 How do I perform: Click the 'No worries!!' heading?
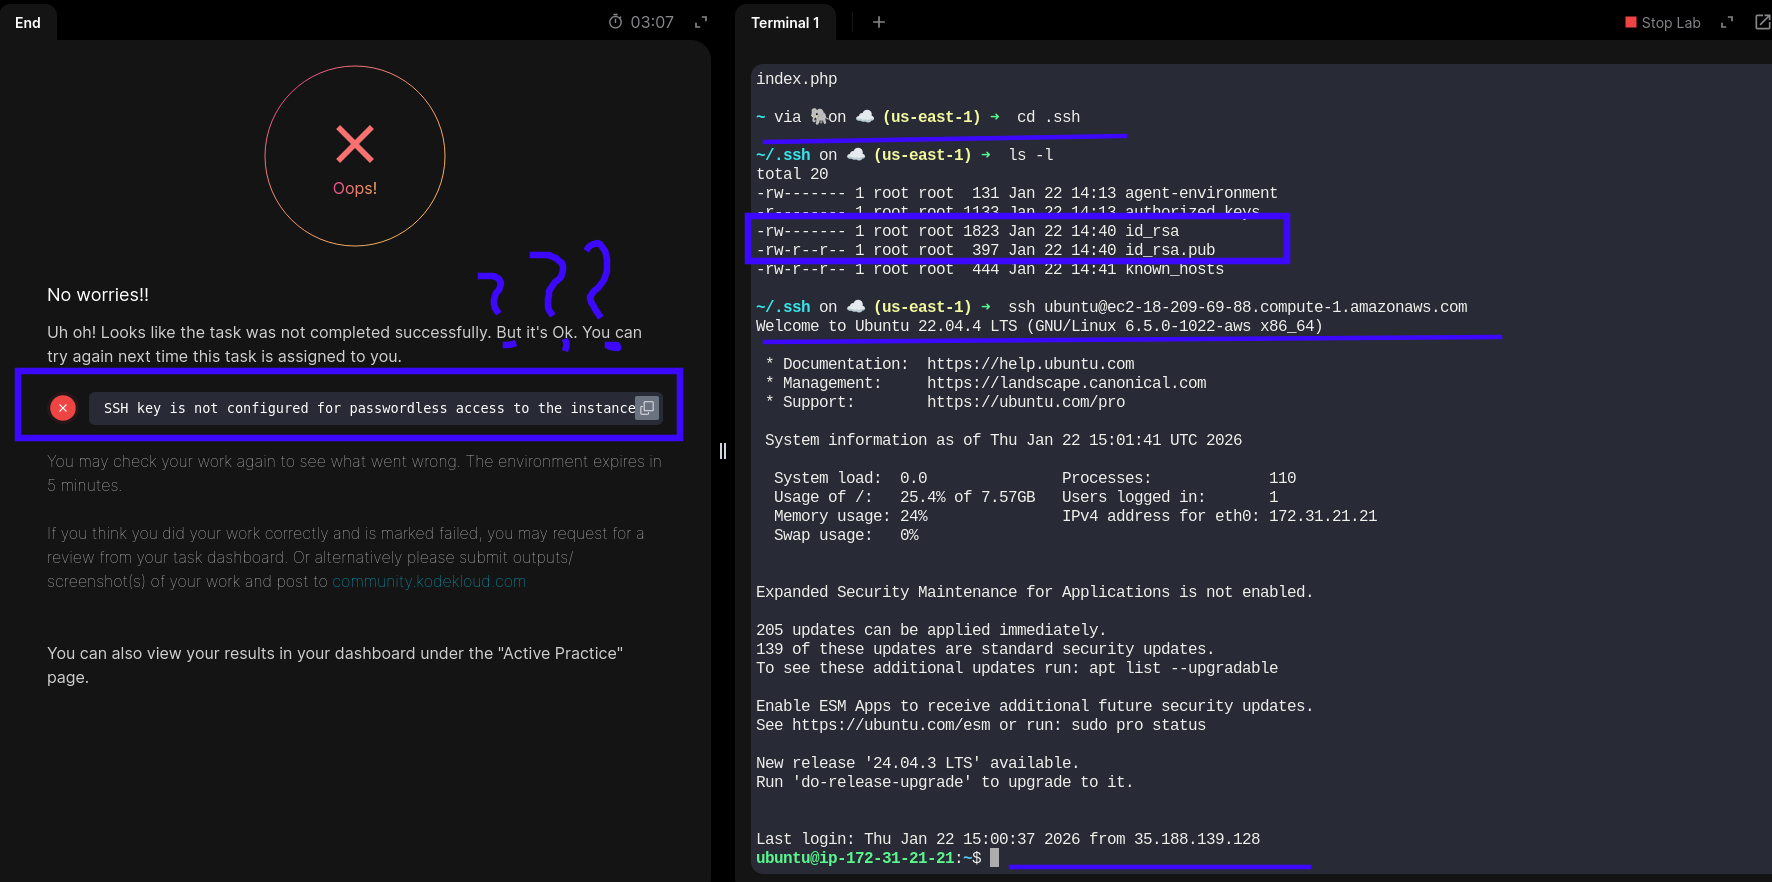click(98, 295)
